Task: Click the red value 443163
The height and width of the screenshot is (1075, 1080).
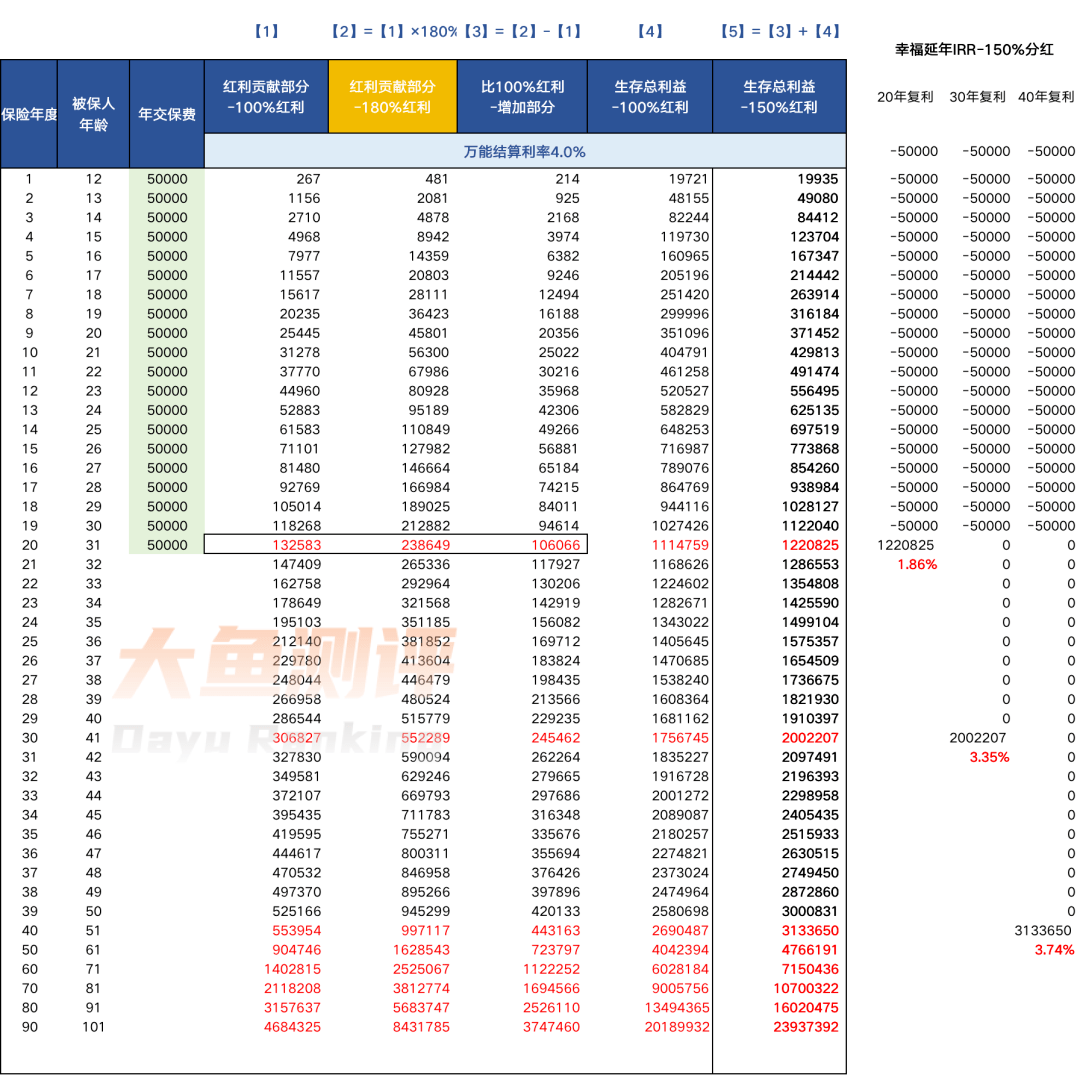Action: pos(555,931)
